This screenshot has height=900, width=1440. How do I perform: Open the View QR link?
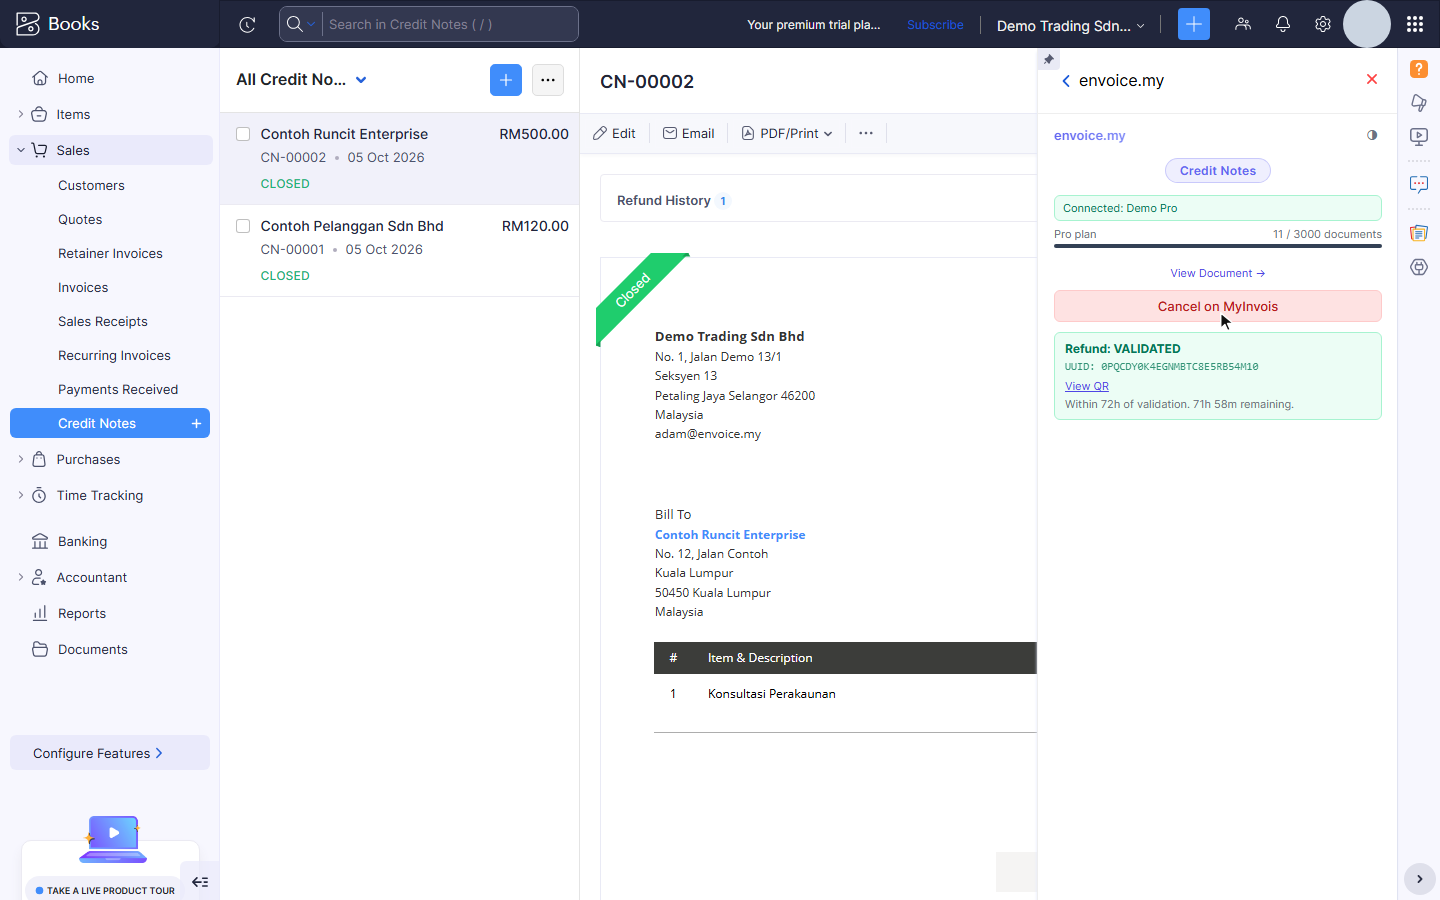tap(1087, 386)
